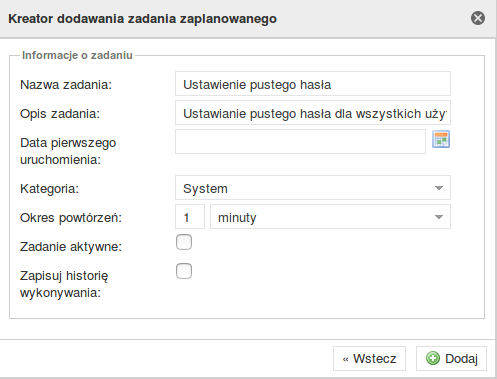
Task: Click the Kategoria label text
Action: point(49,189)
